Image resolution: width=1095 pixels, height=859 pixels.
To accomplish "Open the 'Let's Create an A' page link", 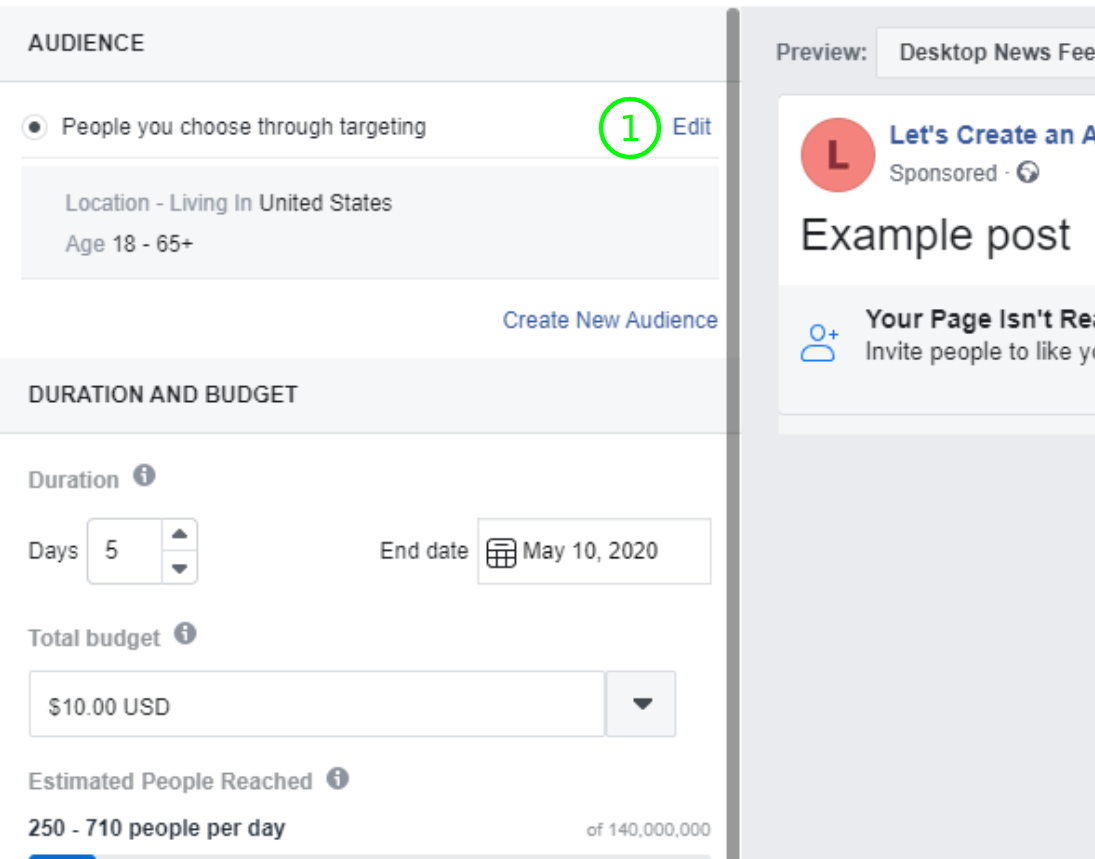I will [x=990, y=135].
